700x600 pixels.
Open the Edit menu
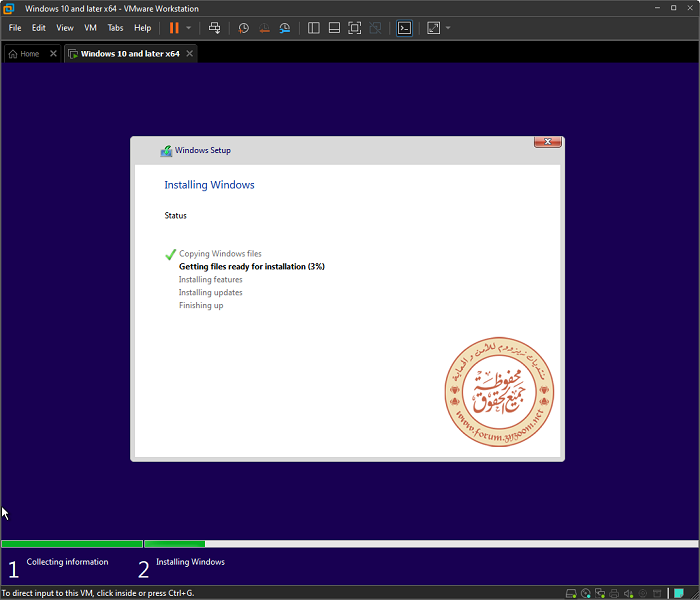point(38,28)
